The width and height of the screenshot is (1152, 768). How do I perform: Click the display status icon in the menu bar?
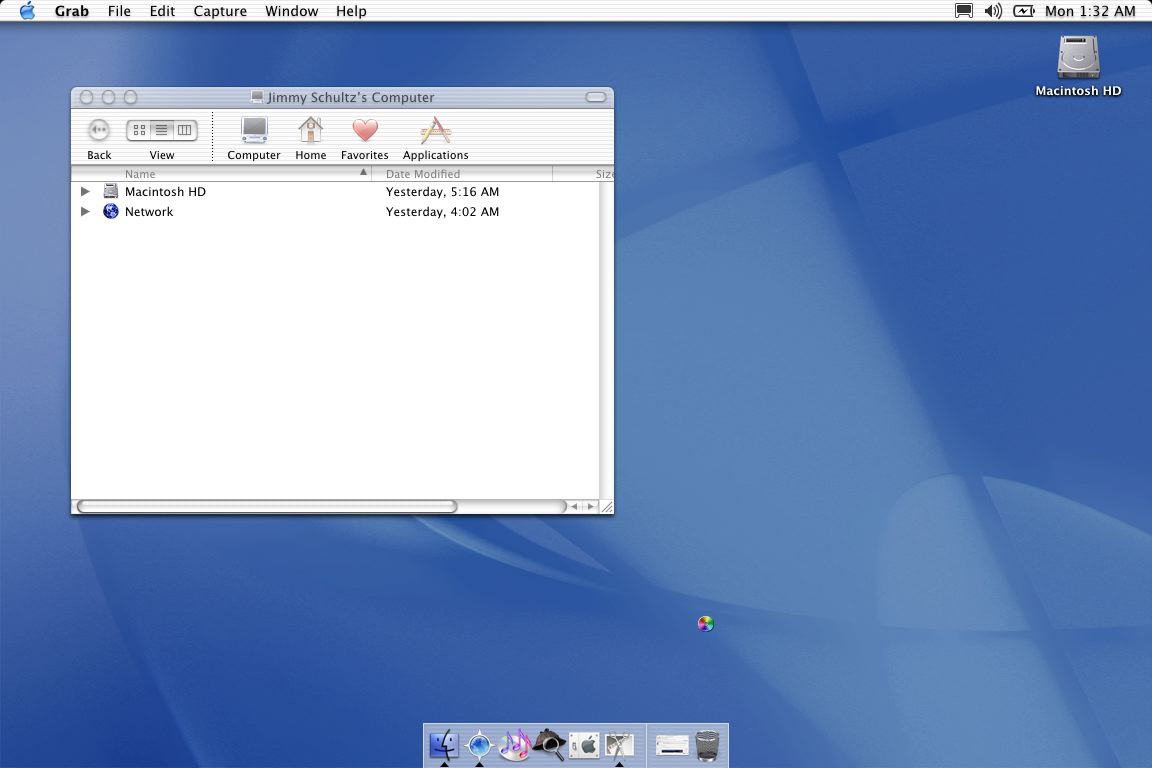click(964, 11)
